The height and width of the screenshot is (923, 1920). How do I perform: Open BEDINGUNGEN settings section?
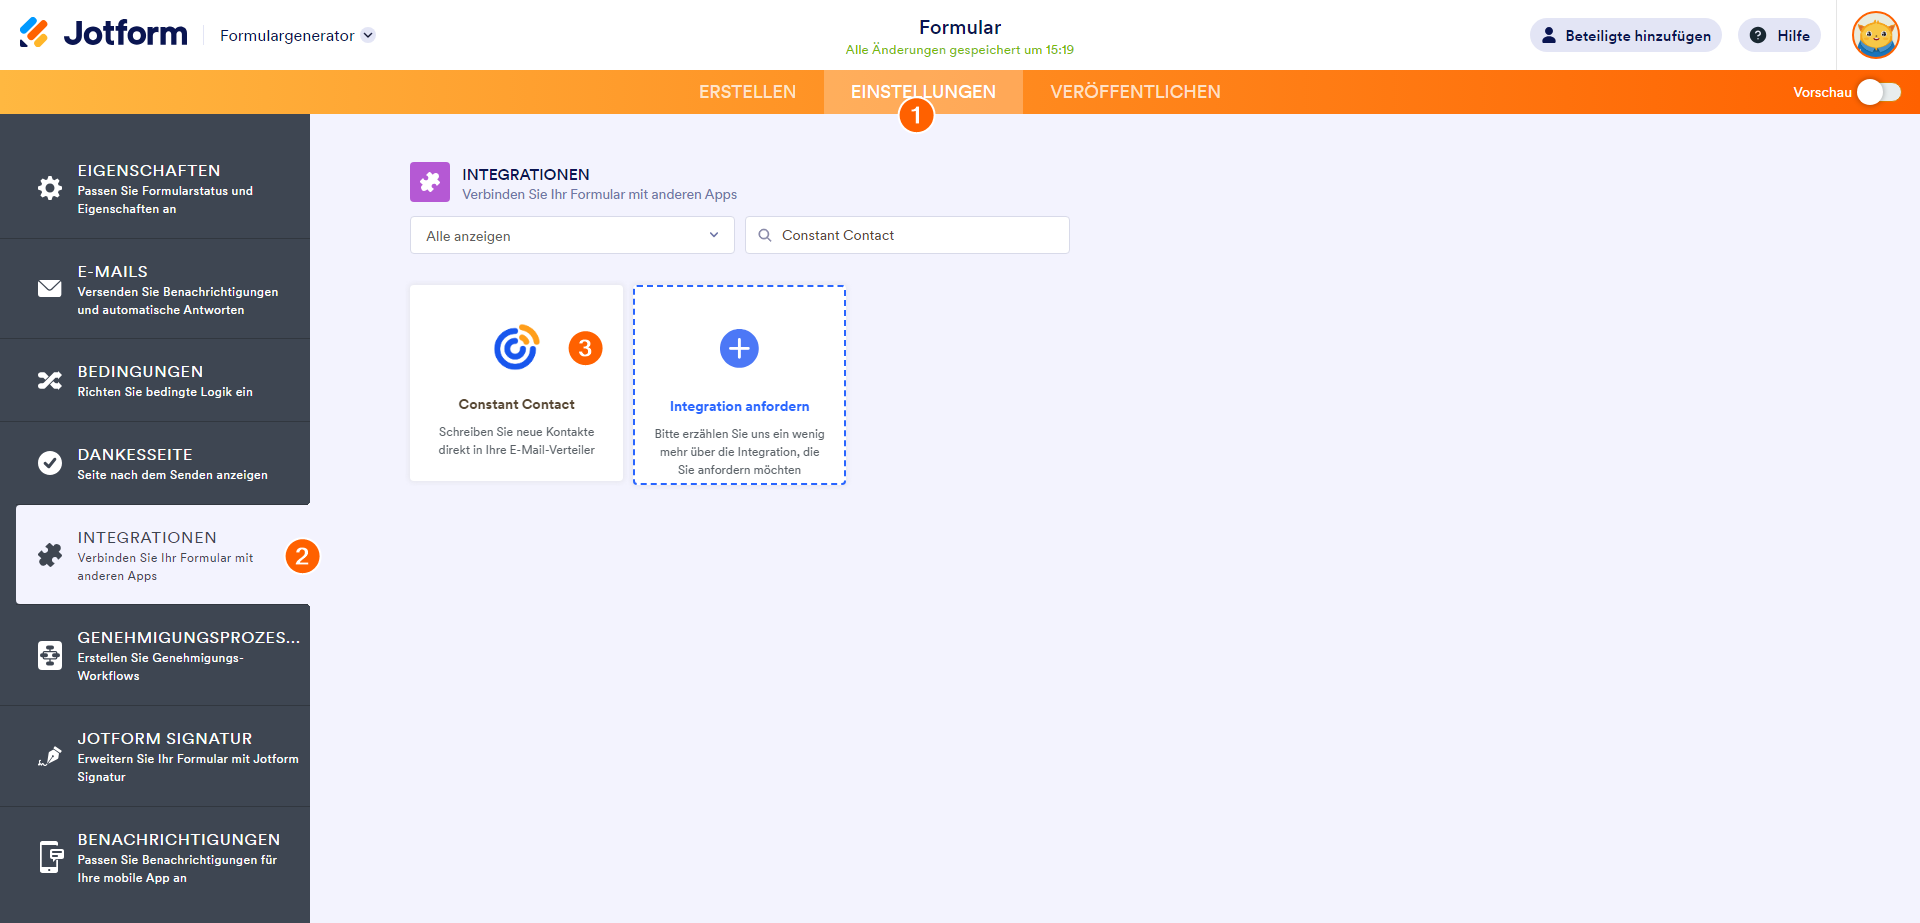[155, 380]
